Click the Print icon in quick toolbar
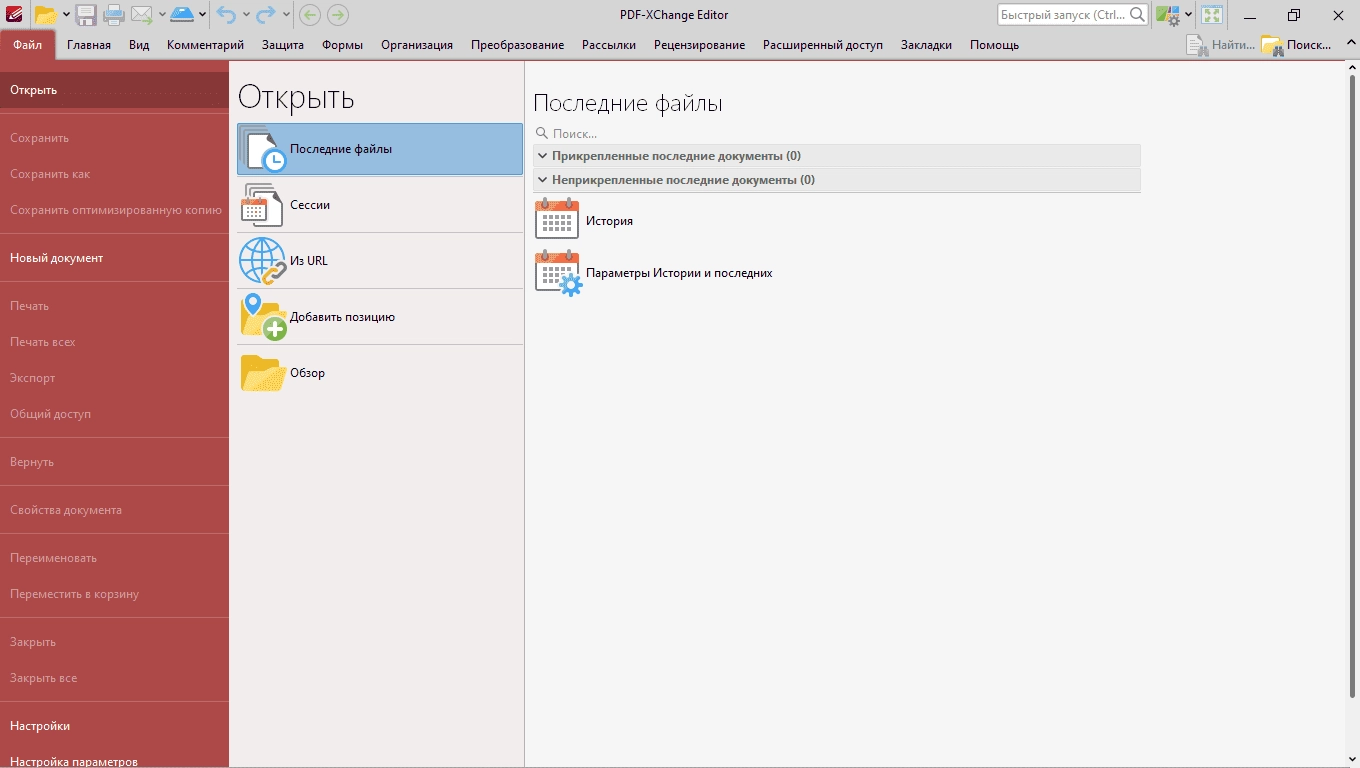Viewport: 1360px width, 768px height. pos(114,14)
